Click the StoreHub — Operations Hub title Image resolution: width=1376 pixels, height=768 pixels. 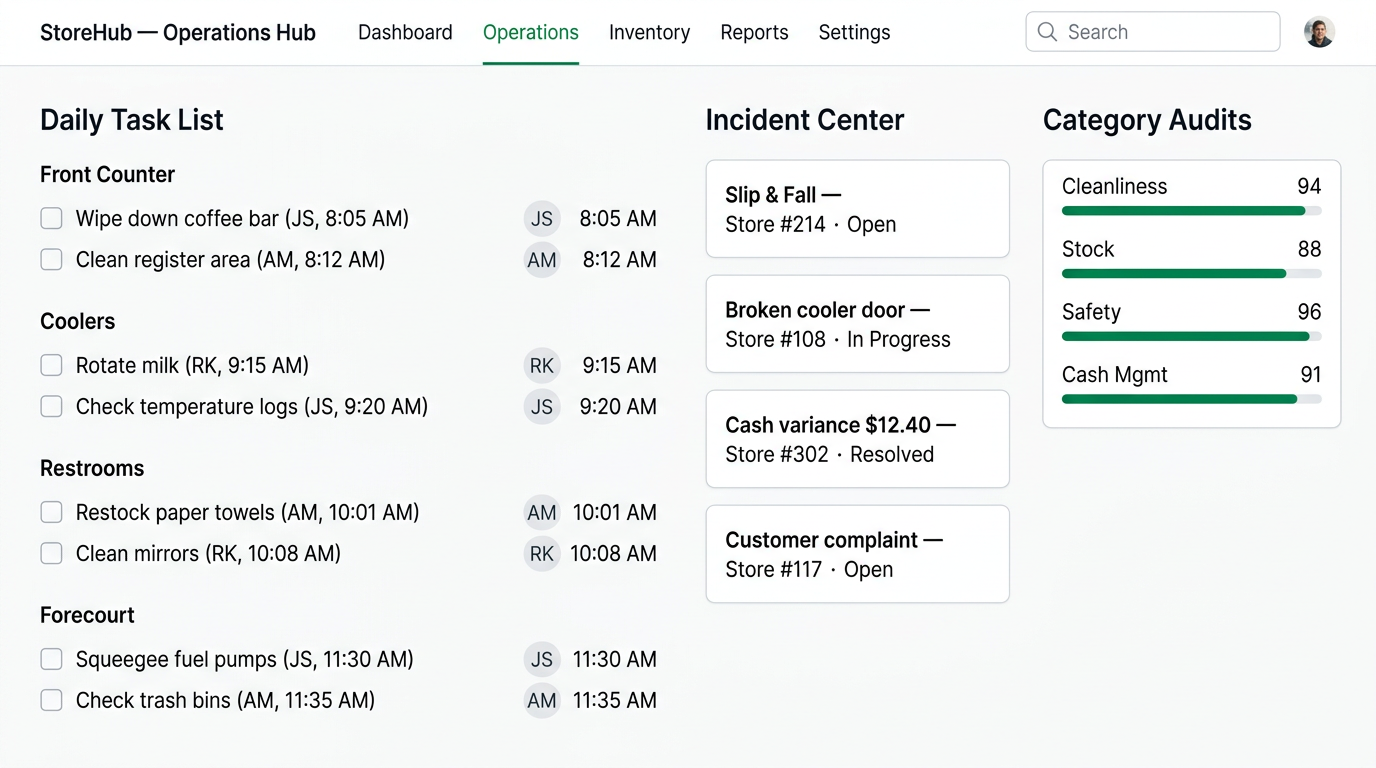(178, 32)
